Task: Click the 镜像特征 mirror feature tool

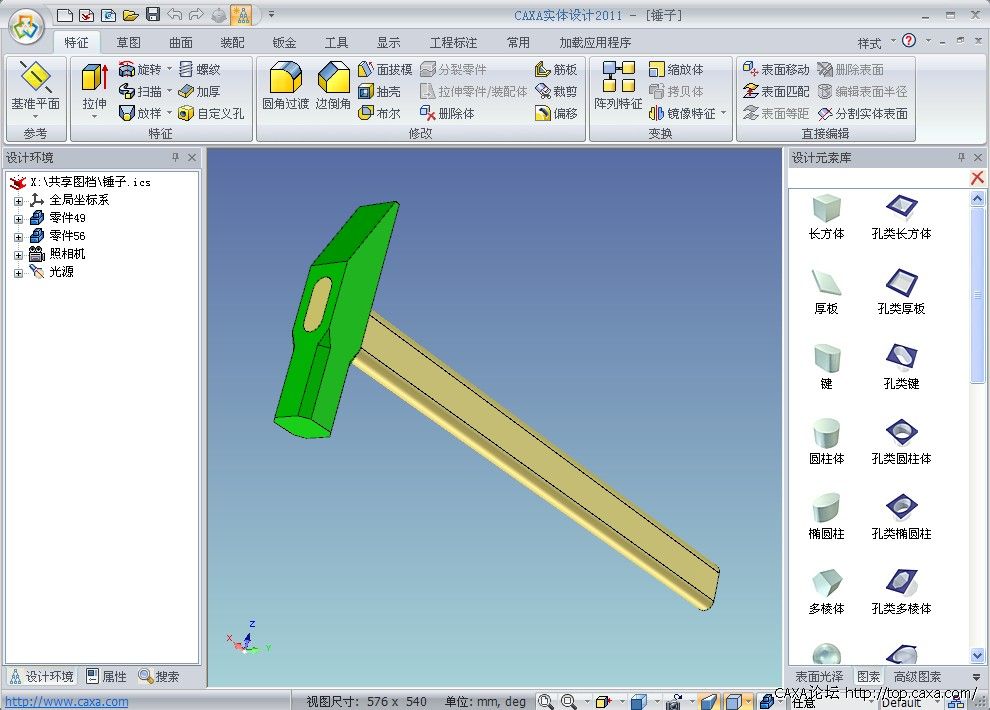Action: point(682,113)
